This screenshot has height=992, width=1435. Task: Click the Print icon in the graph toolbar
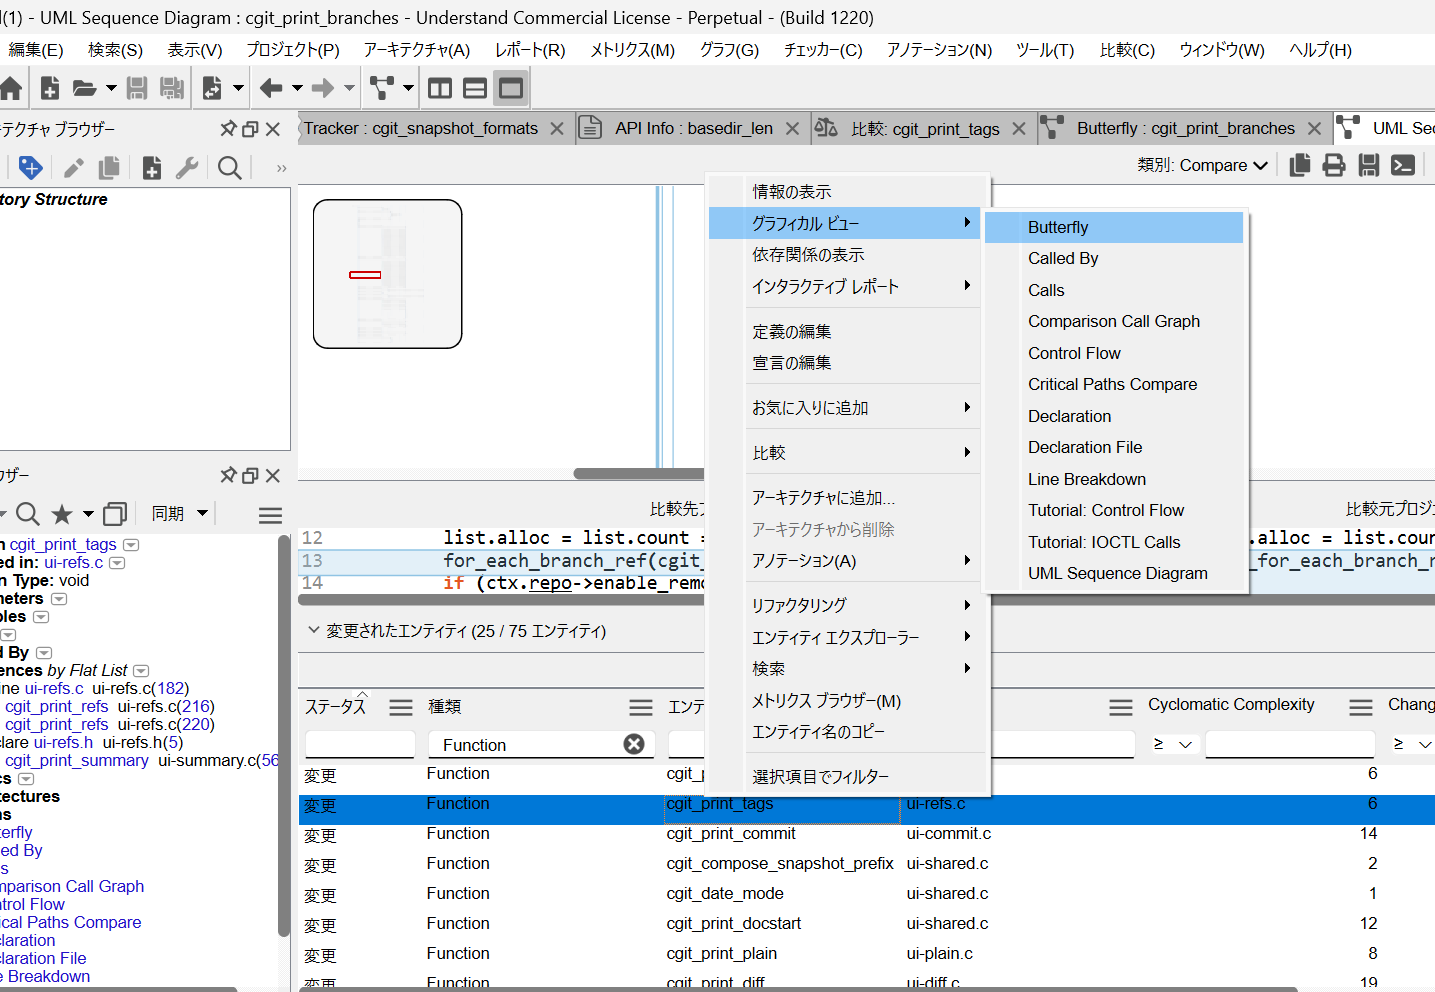coord(1334,166)
